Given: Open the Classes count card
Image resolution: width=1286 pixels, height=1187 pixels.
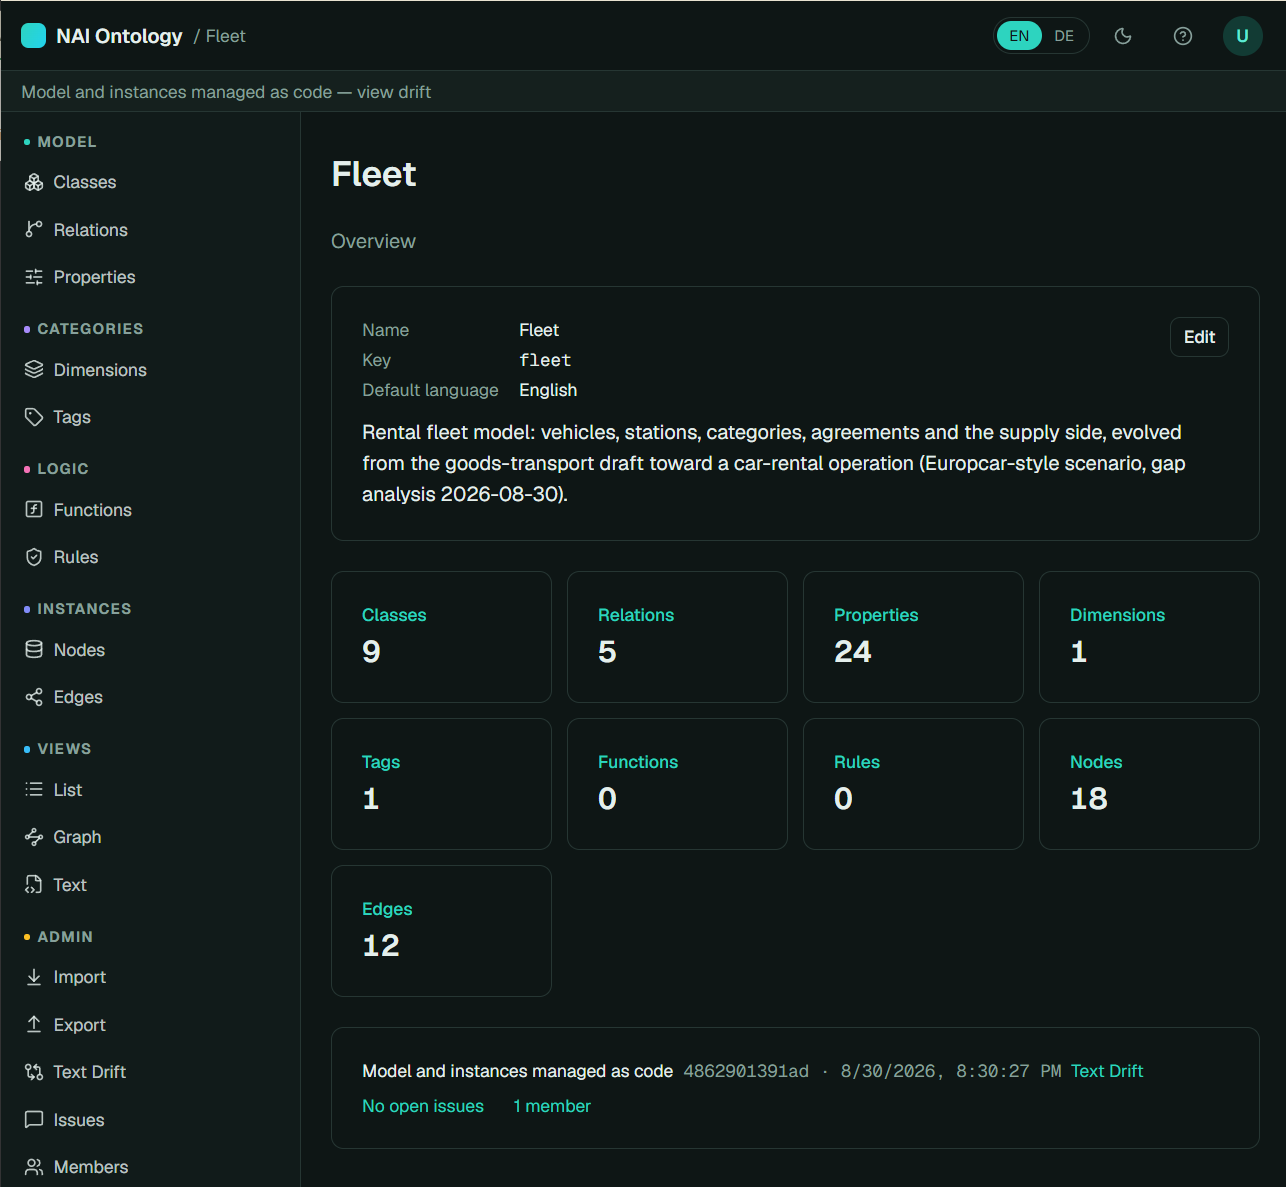Looking at the screenshot, I should (441, 637).
